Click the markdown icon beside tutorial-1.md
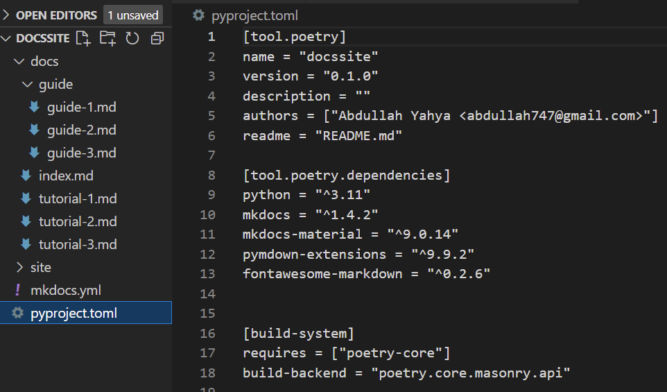The image size is (667, 392). [x=26, y=199]
